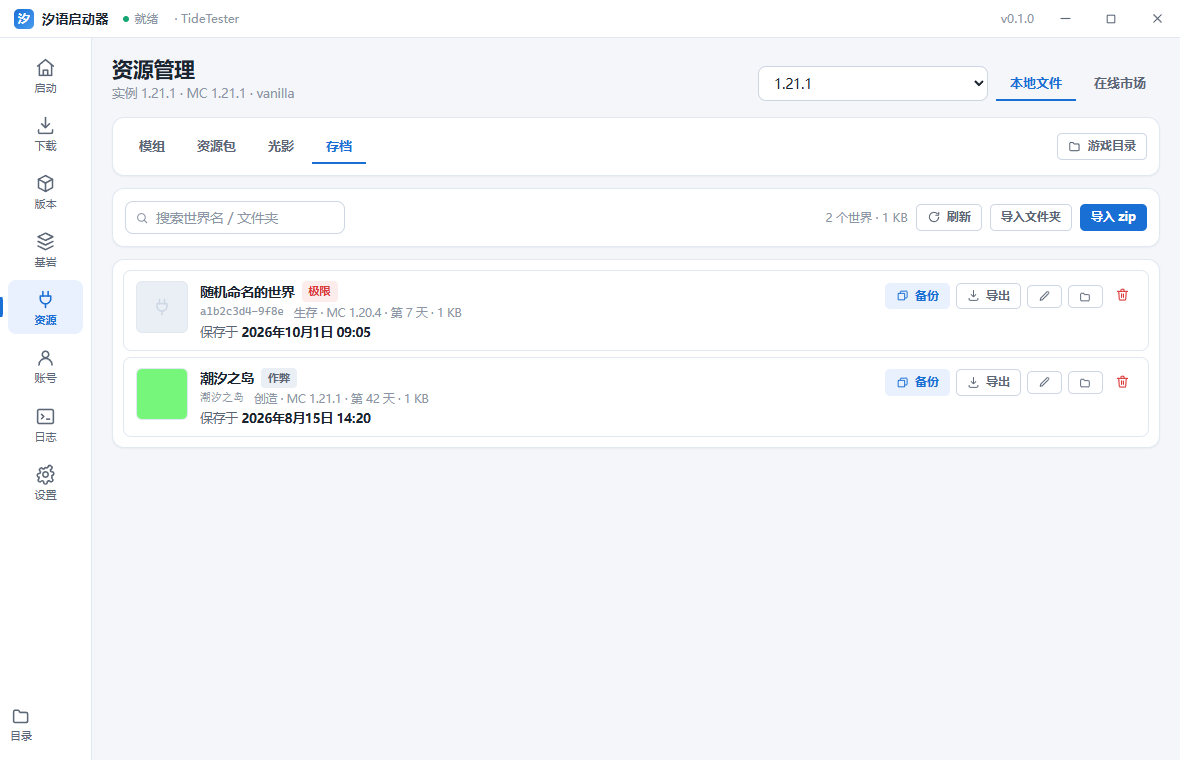Image resolution: width=1180 pixels, height=760 pixels.
Task: Switch to the 光影 shaders tab
Action: pos(281,146)
